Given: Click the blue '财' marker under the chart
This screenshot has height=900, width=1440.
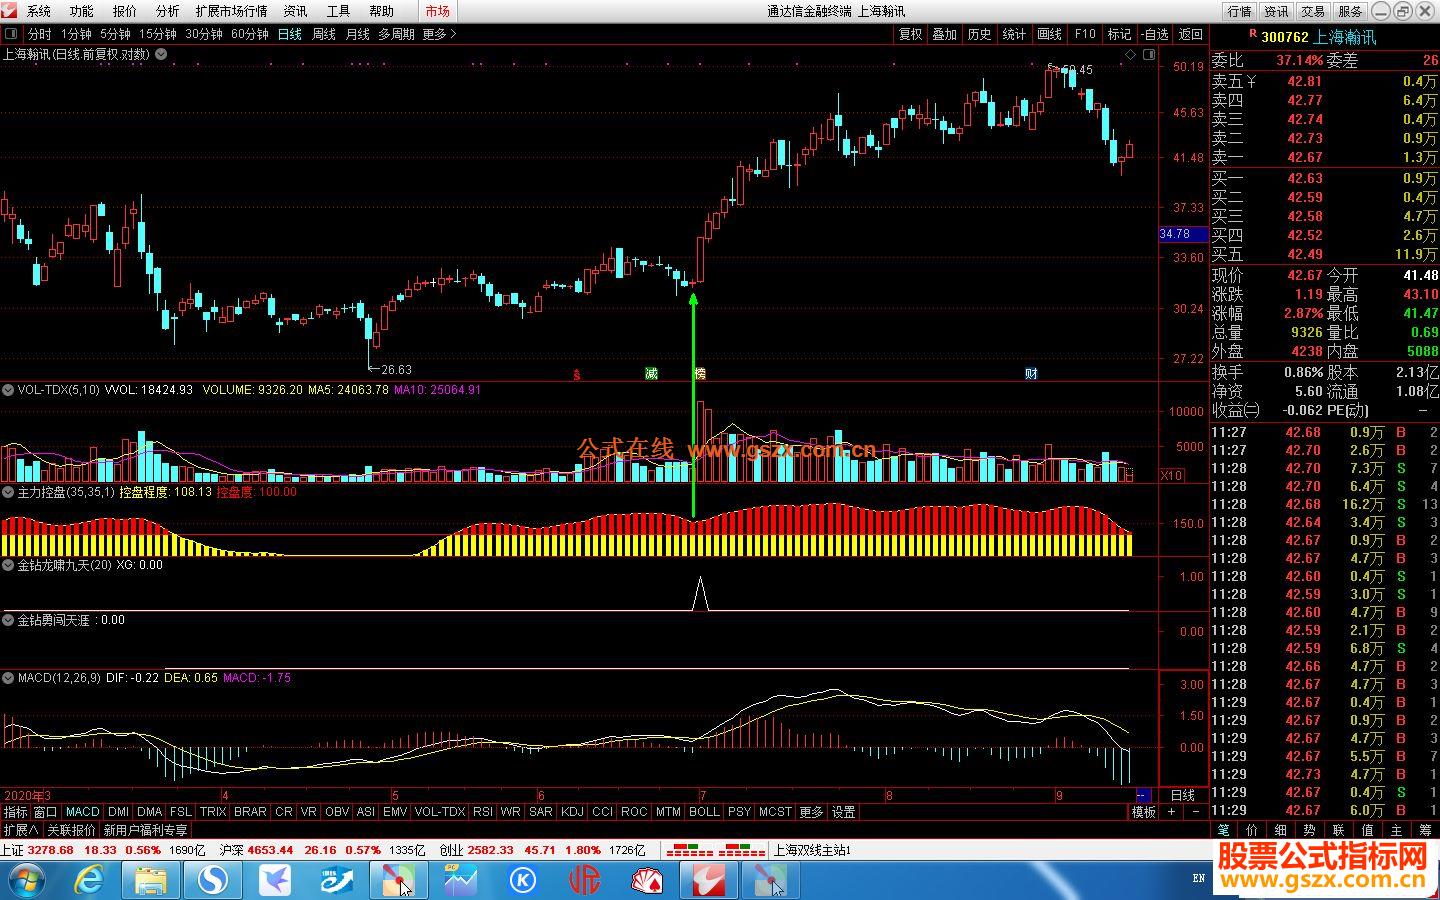Looking at the screenshot, I should (1031, 374).
